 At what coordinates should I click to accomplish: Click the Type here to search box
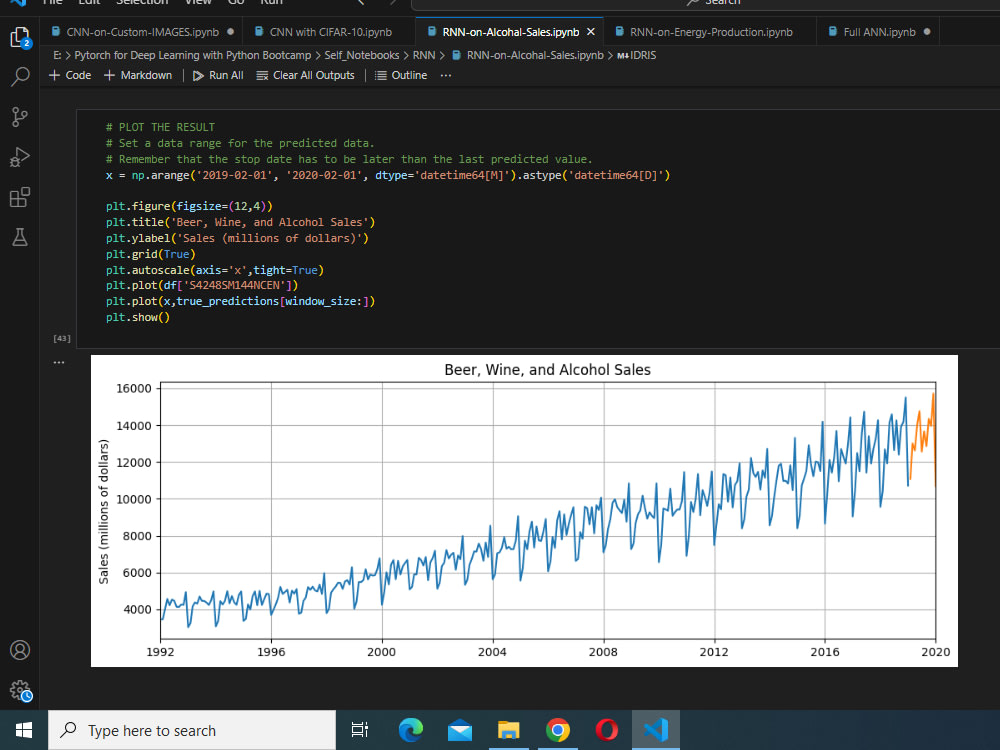coord(192,730)
